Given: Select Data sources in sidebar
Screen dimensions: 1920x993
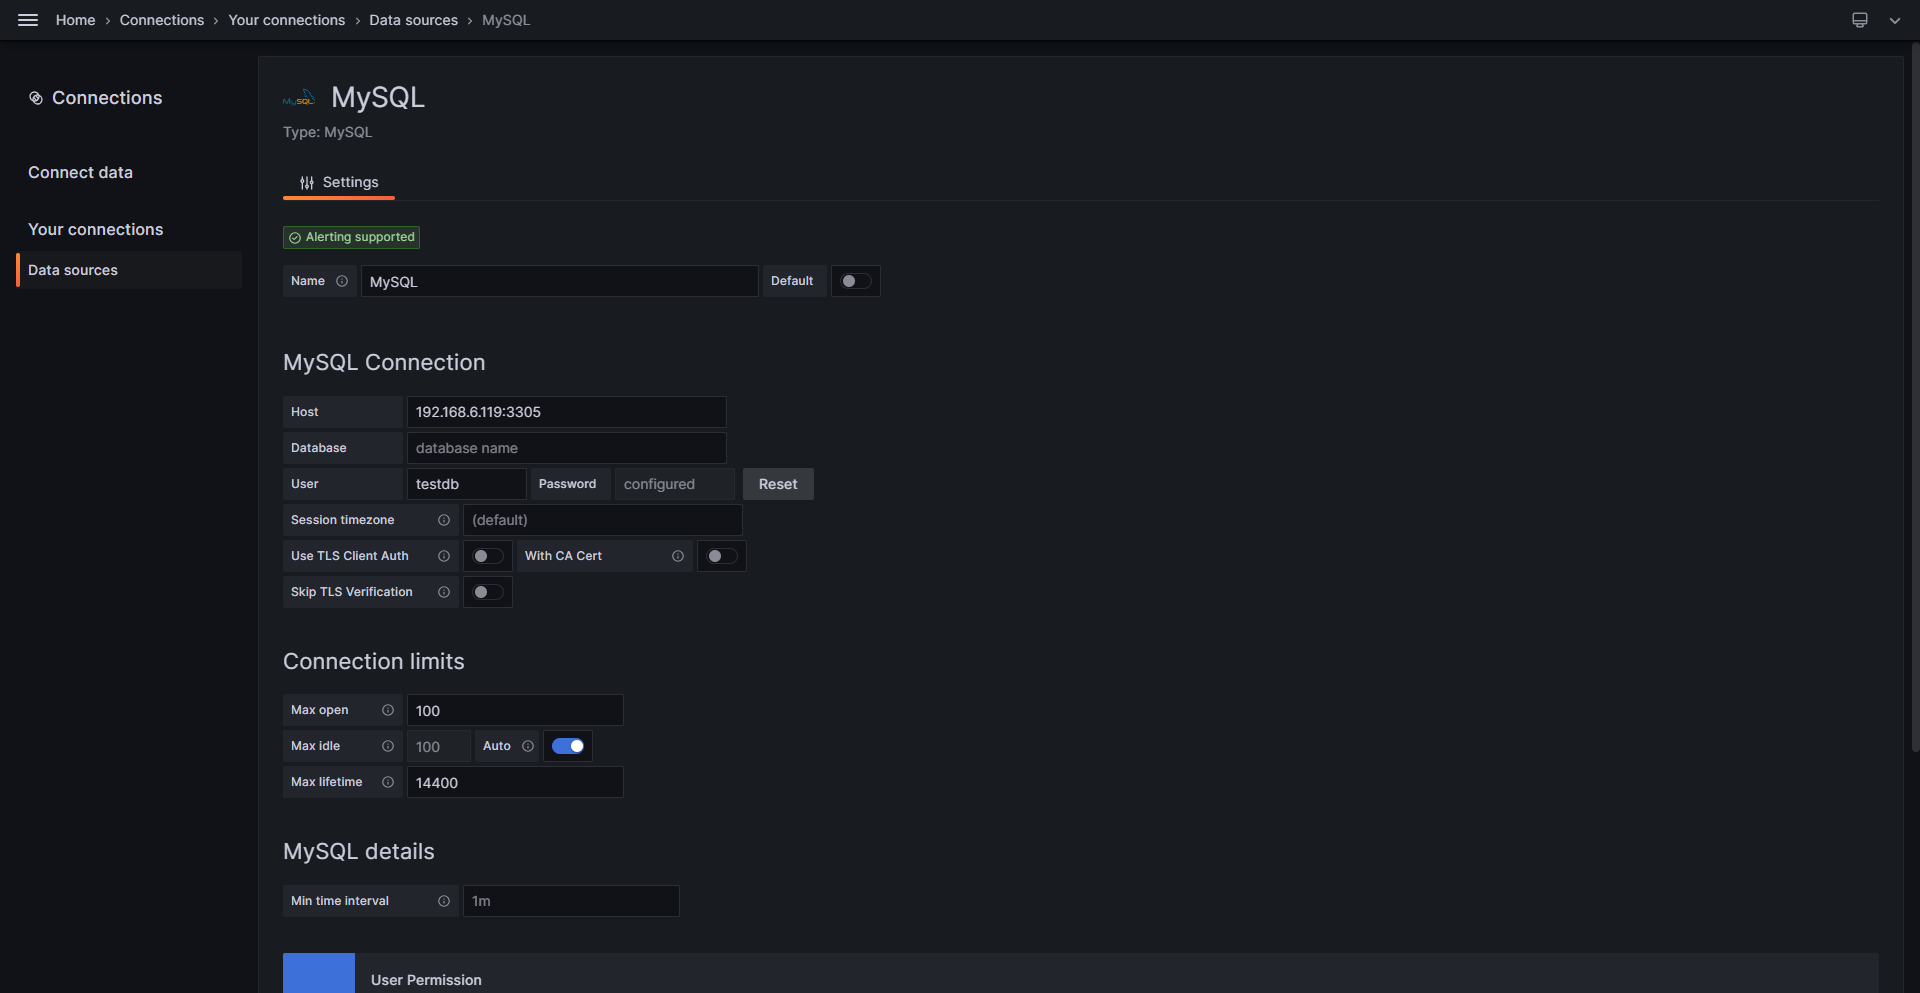Looking at the screenshot, I should pyautogui.click(x=129, y=270).
